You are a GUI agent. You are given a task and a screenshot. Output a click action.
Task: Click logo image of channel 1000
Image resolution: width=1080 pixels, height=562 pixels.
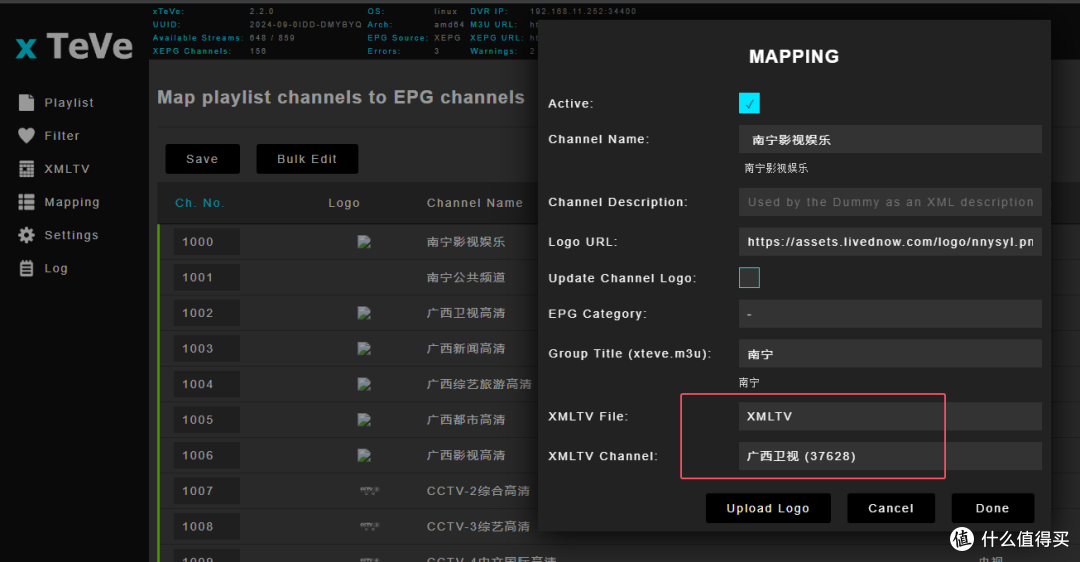364,242
